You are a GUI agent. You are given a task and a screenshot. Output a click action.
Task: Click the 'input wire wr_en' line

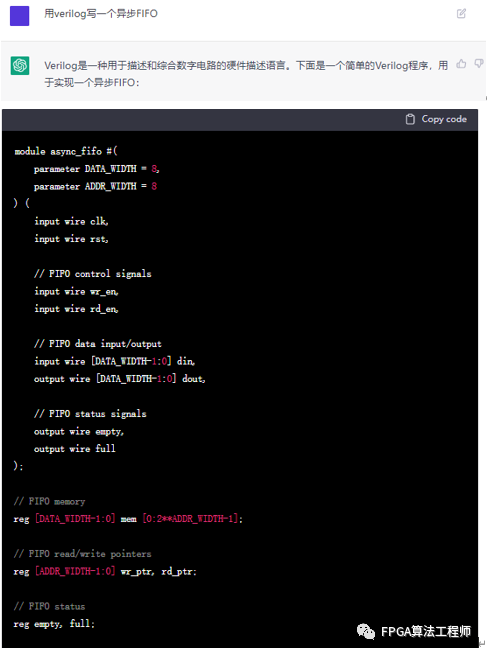[76, 292]
